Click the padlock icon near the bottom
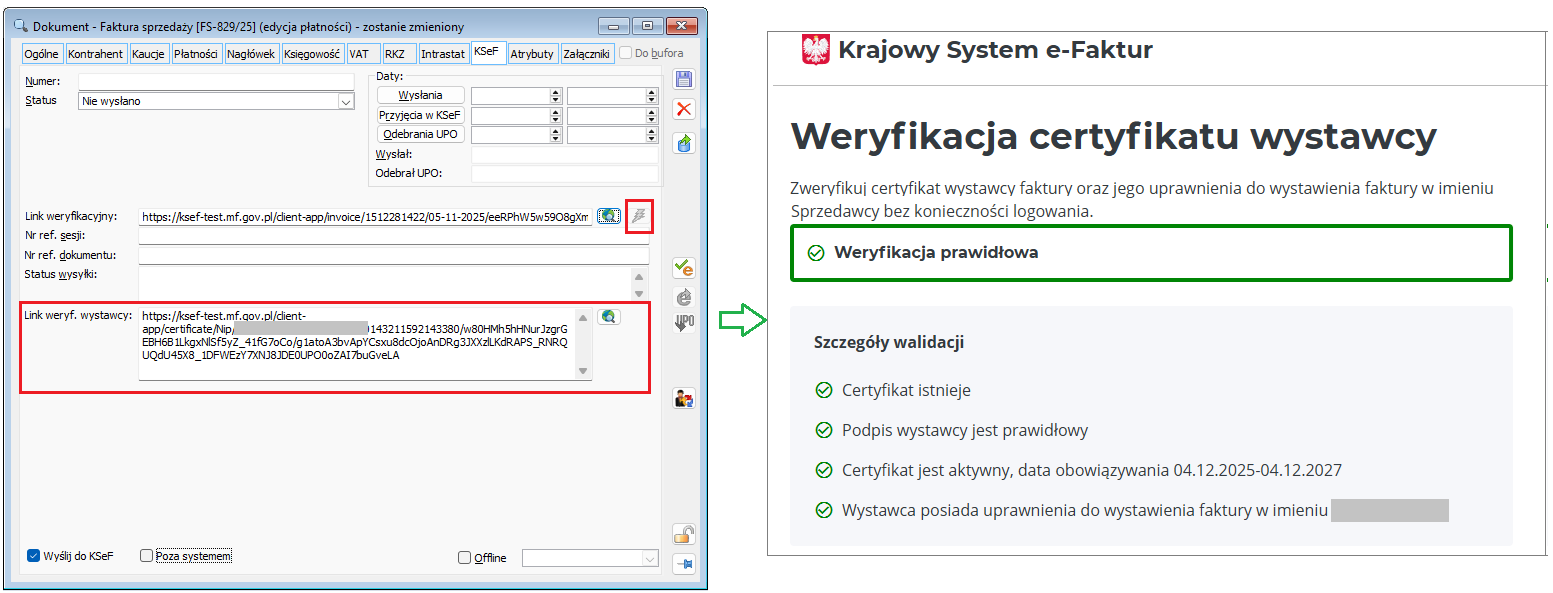This screenshot has height=593, width=1553. point(684,533)
